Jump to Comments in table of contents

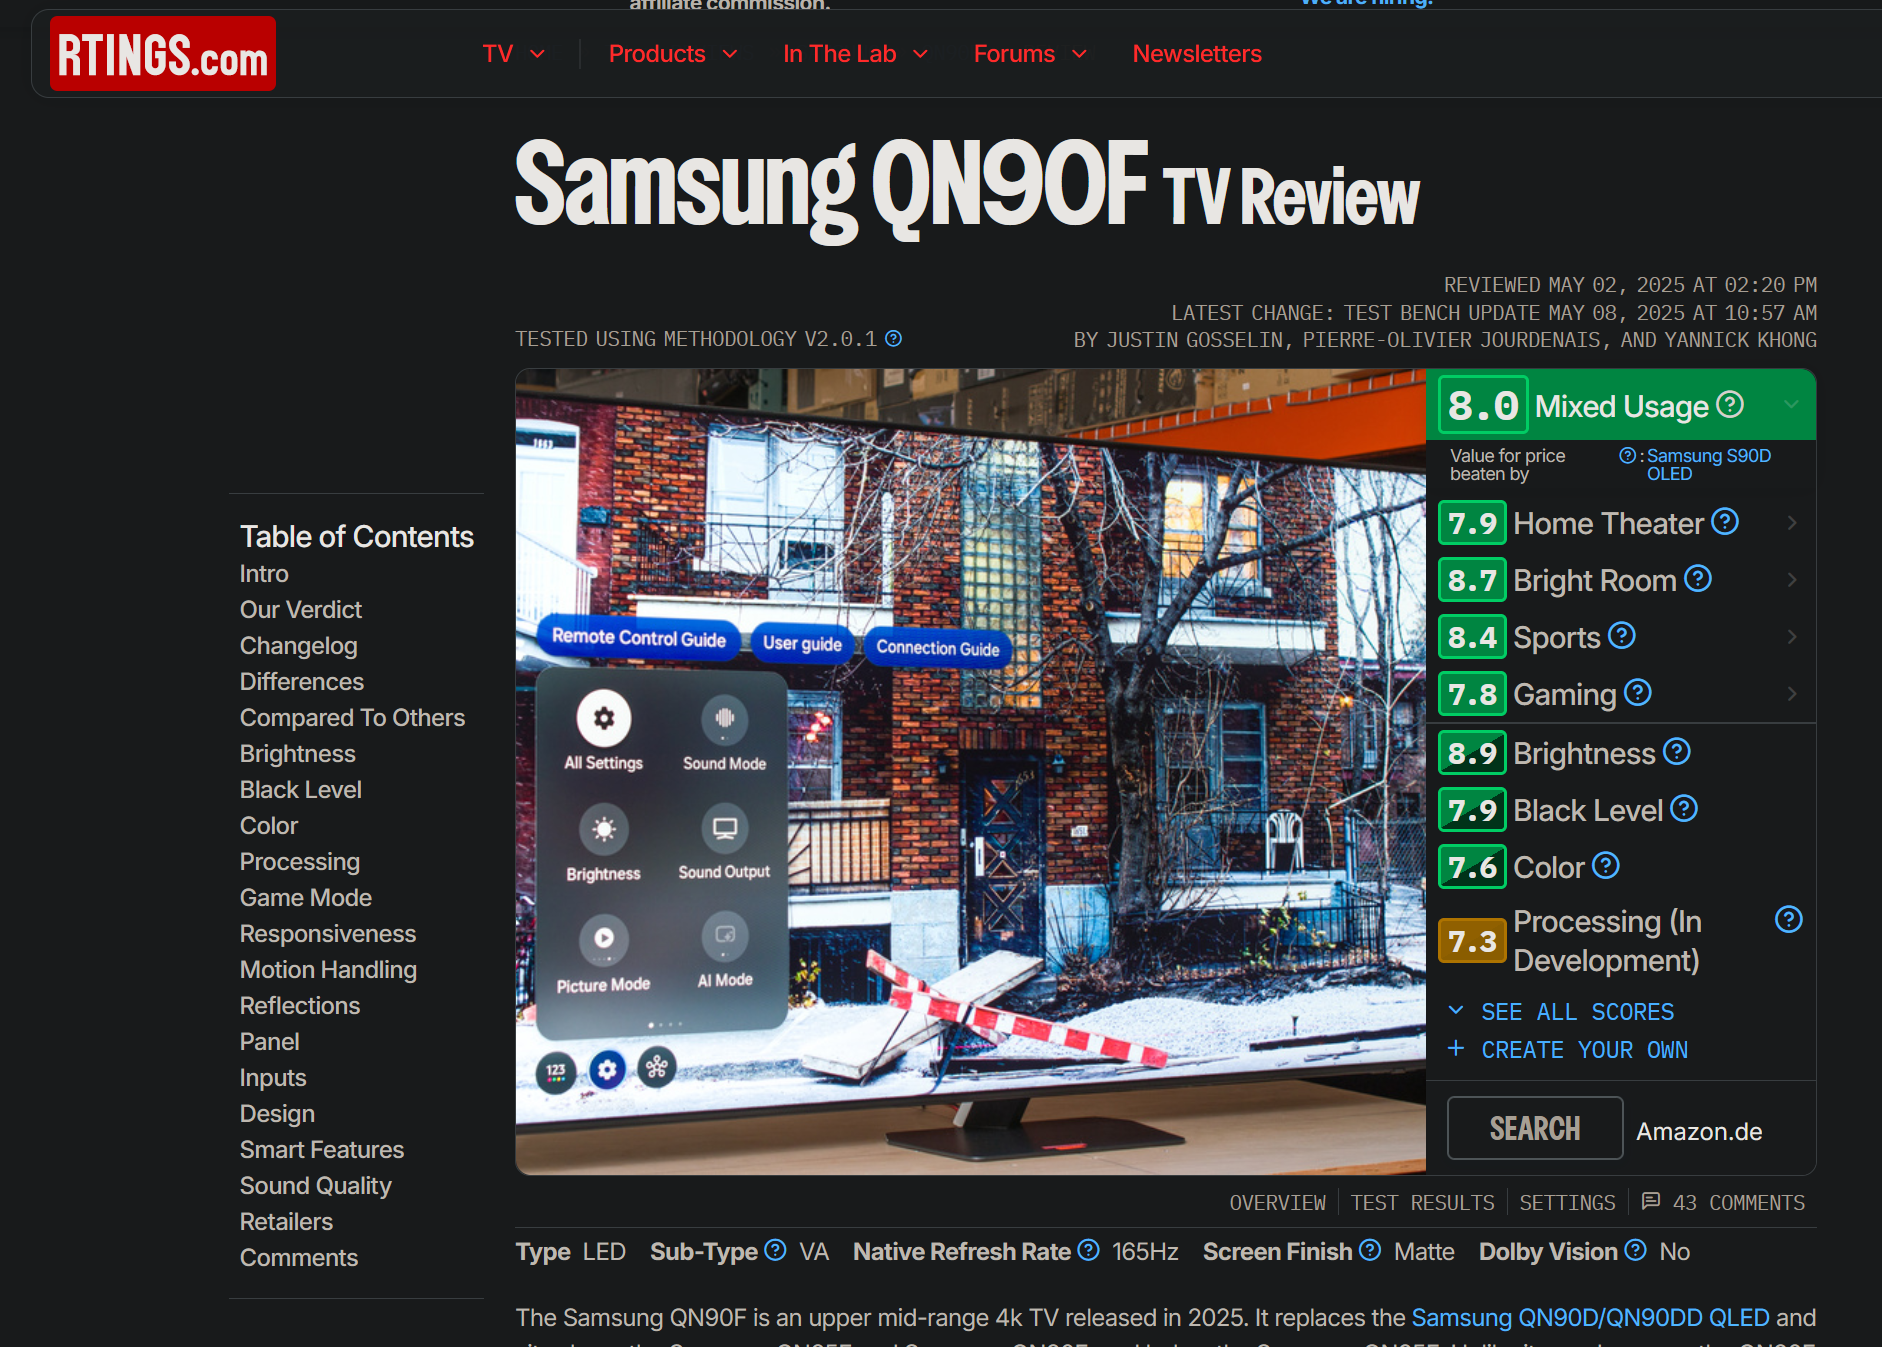(299, 1258)
